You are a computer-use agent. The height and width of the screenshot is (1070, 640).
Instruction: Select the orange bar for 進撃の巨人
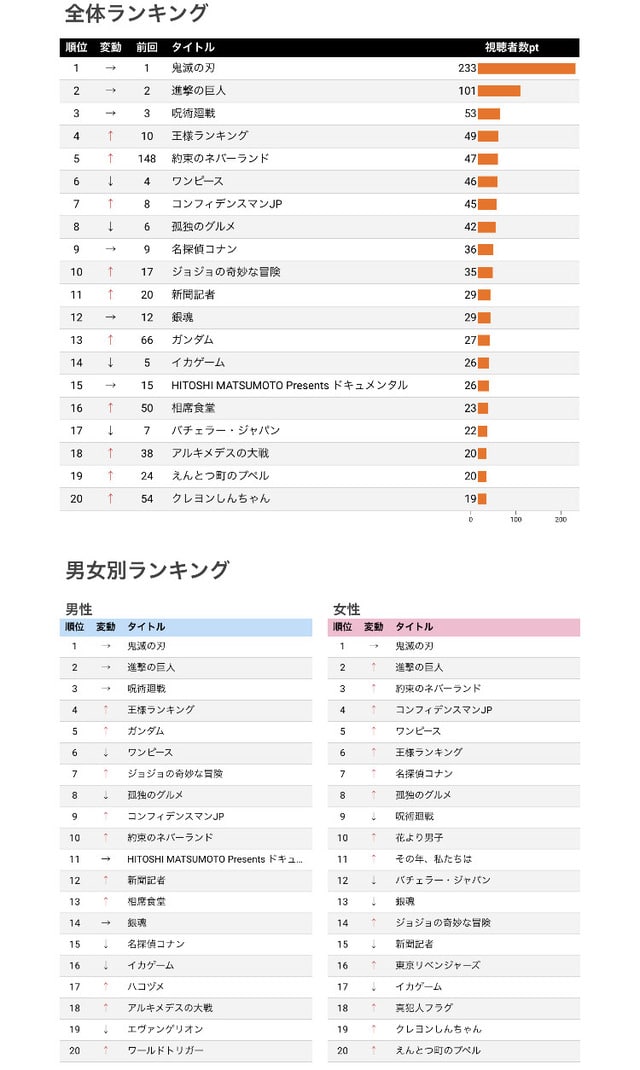tap(499, 91)
